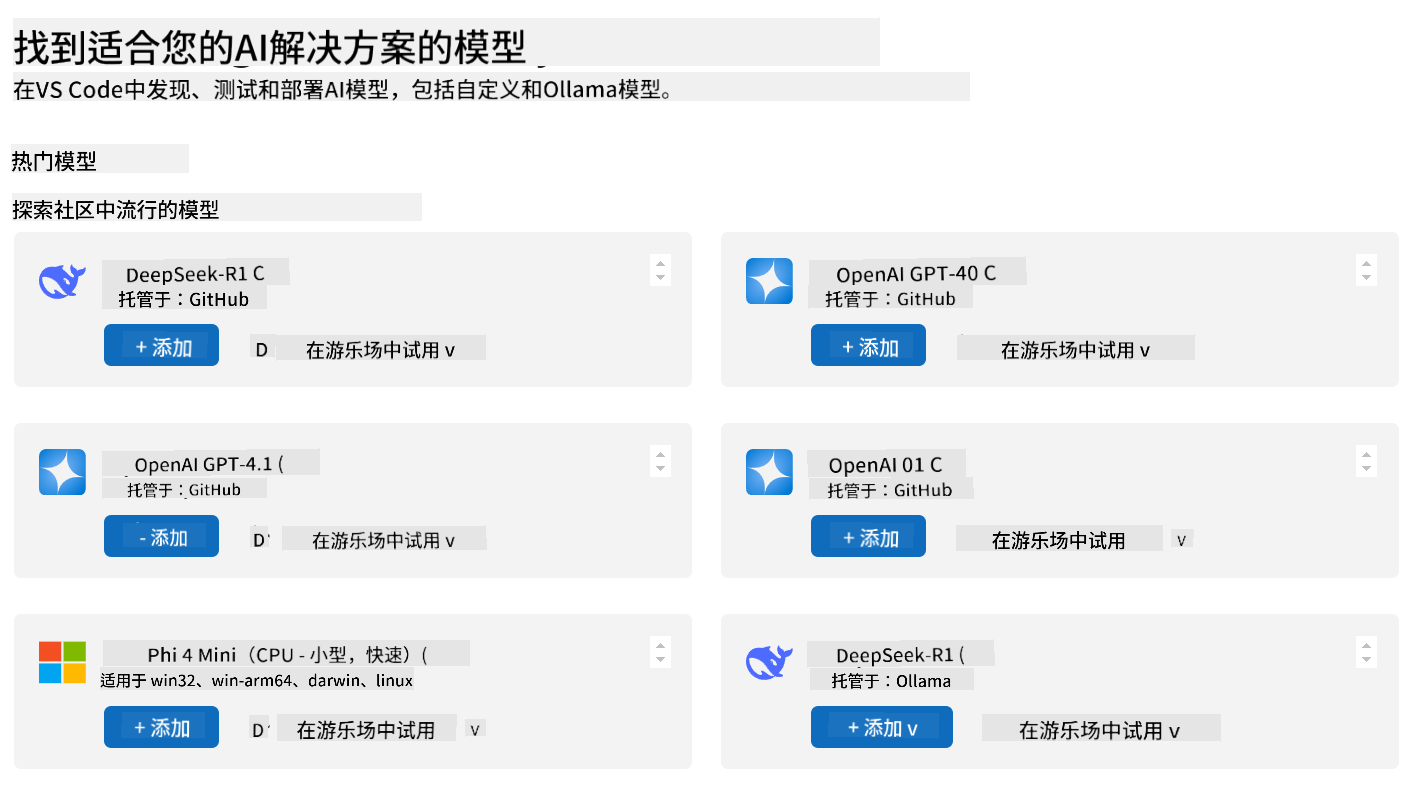This screenshot has width=1412, height=788.
Task: Click the stepper arrows on Phi 4 Mini card
Action: (x=659, y=651)
